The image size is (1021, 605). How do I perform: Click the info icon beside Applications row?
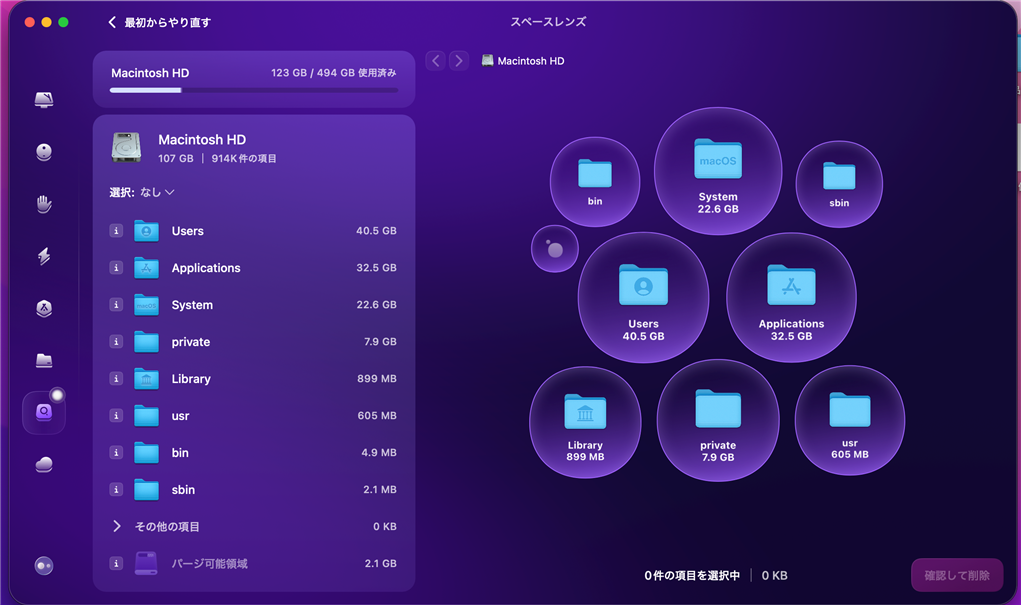click(116, 268)
